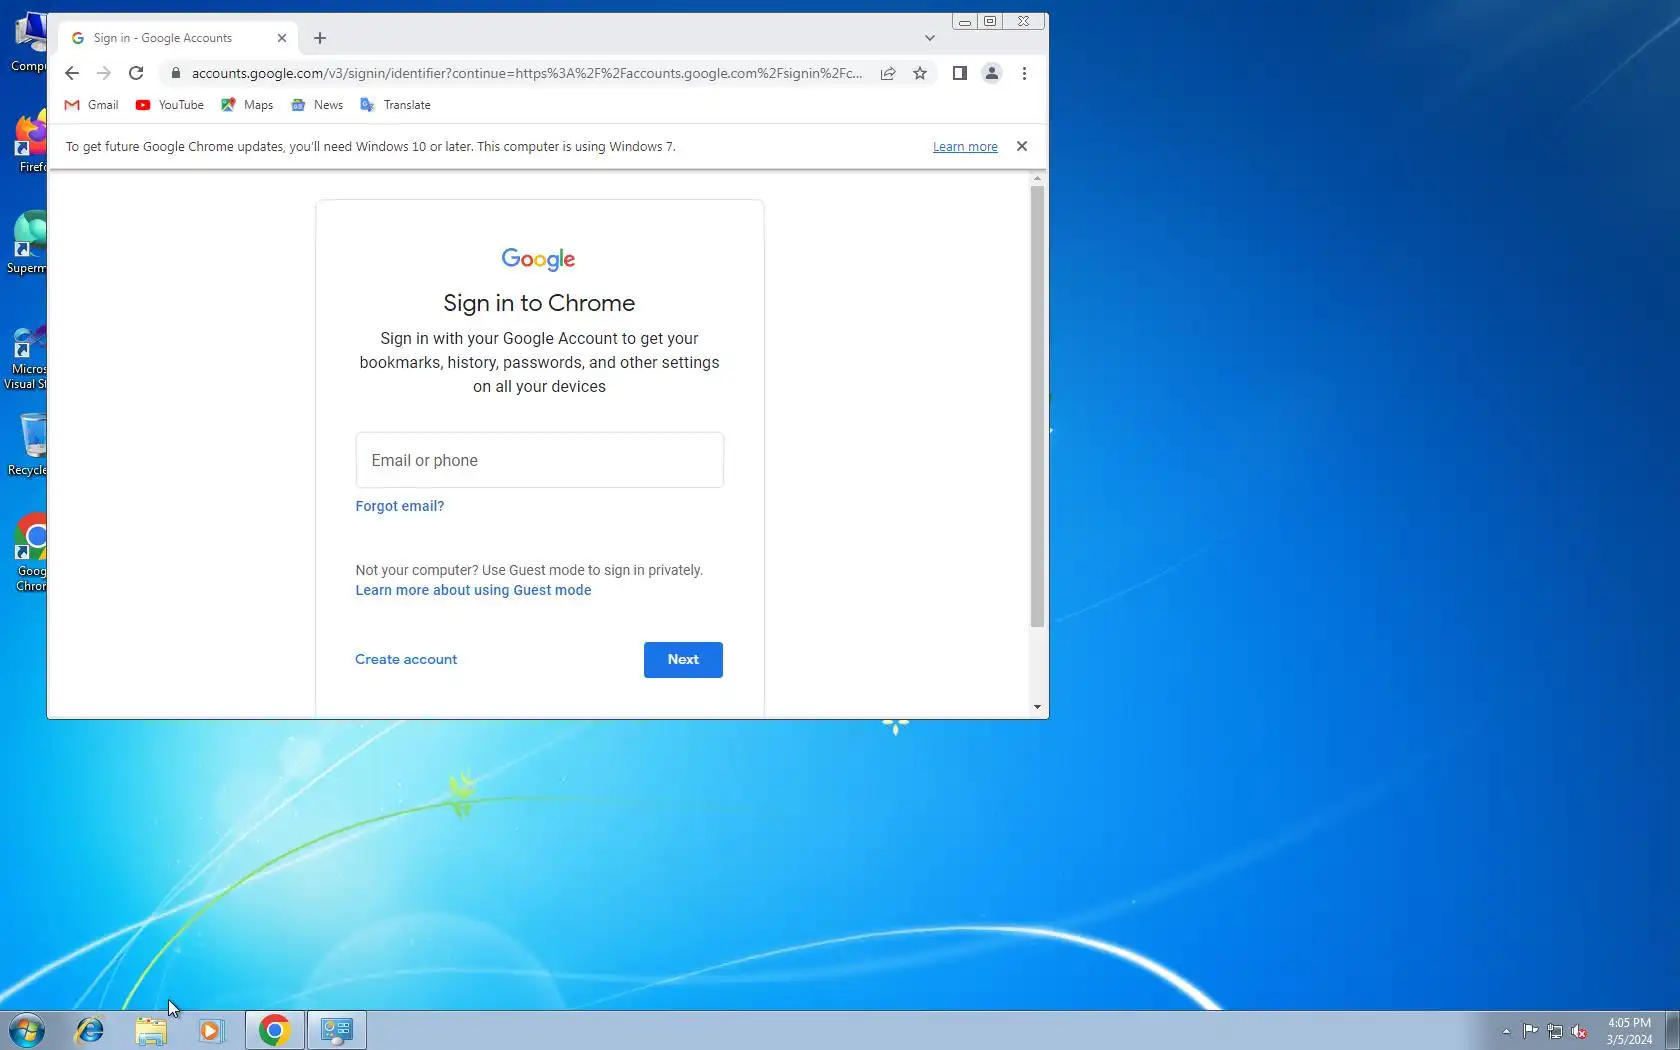Screen dimensions: 1680x1050
Task: Show hidden system tray icons
Action: pos(1506,1031)
